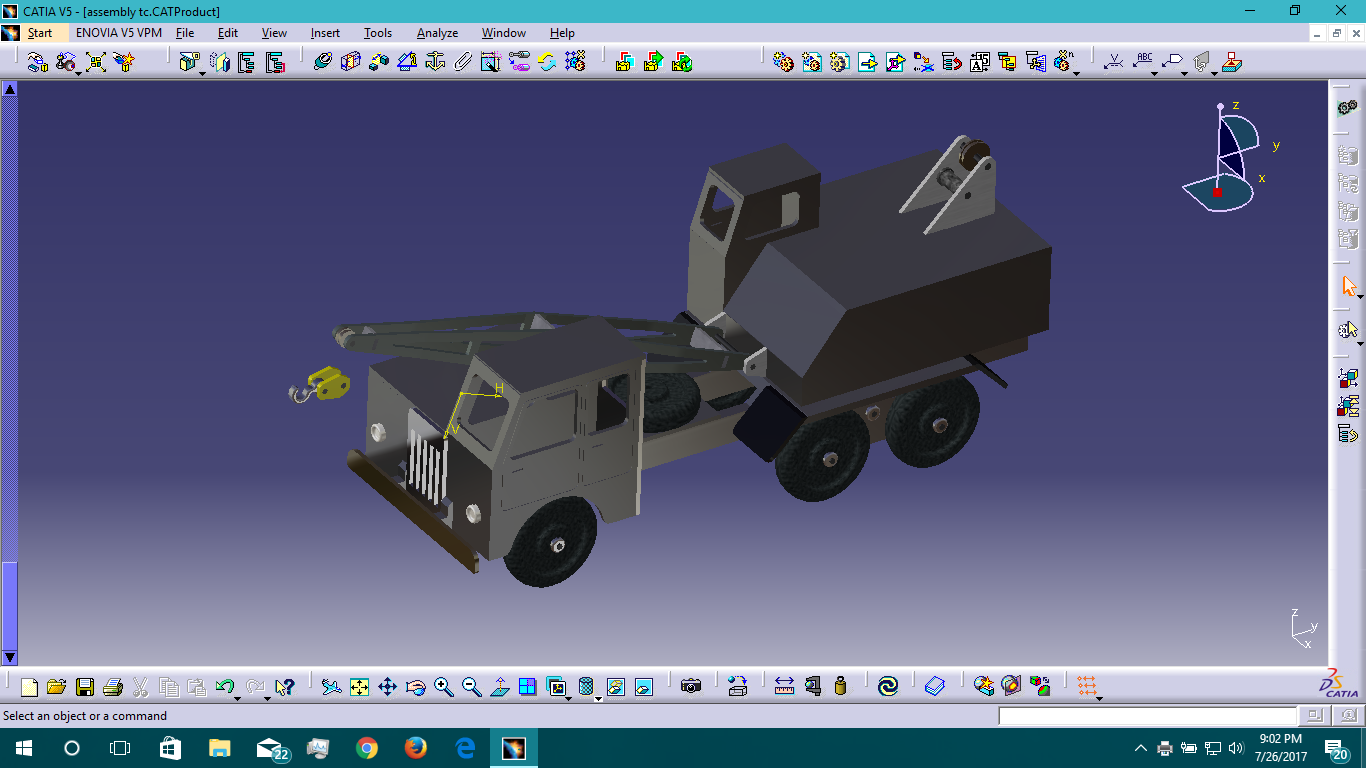Open Firefox from the Windows taskbar
The height and width of the screenshot is (768, 1366).
coord(415,748)
